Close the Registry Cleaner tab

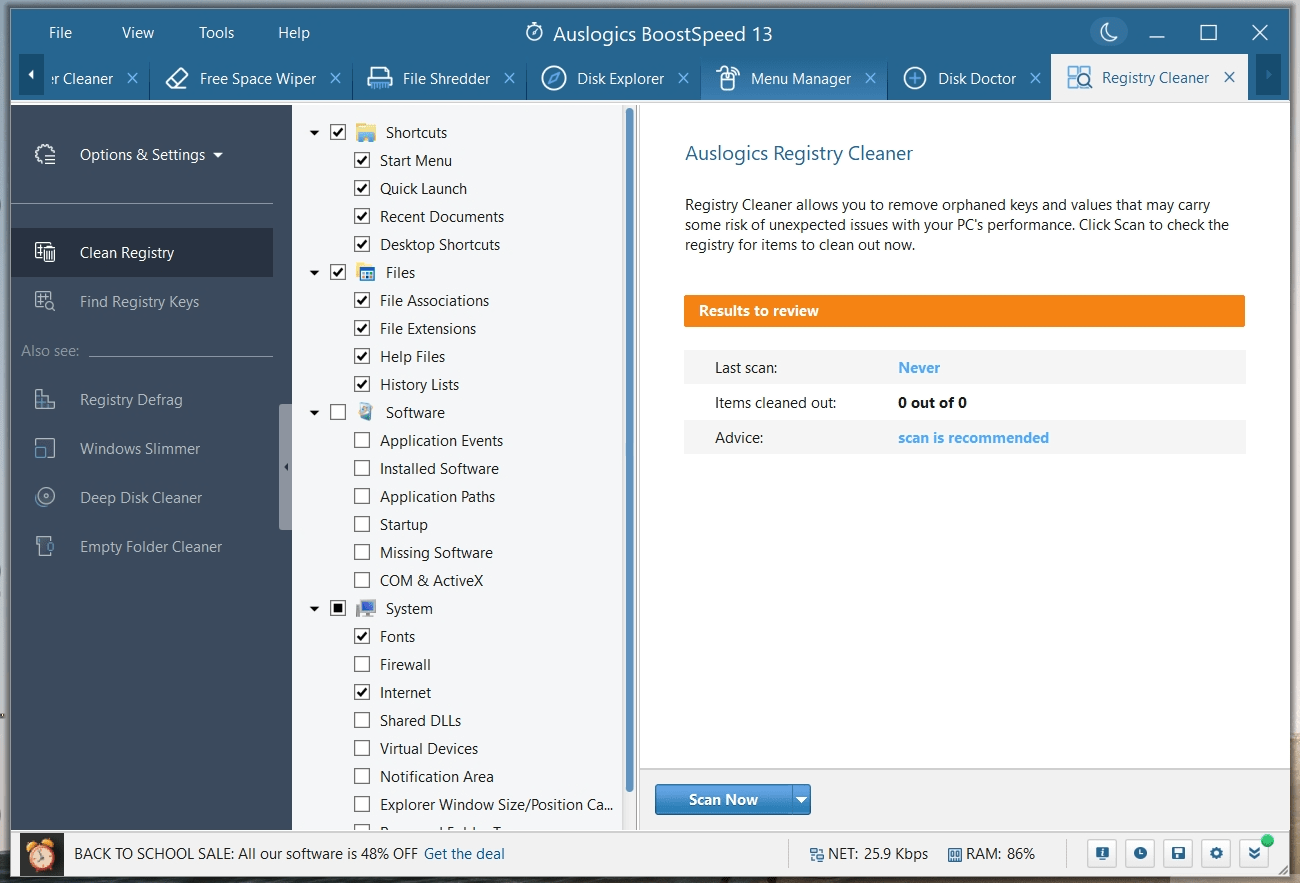click(x=1229, y=77)
